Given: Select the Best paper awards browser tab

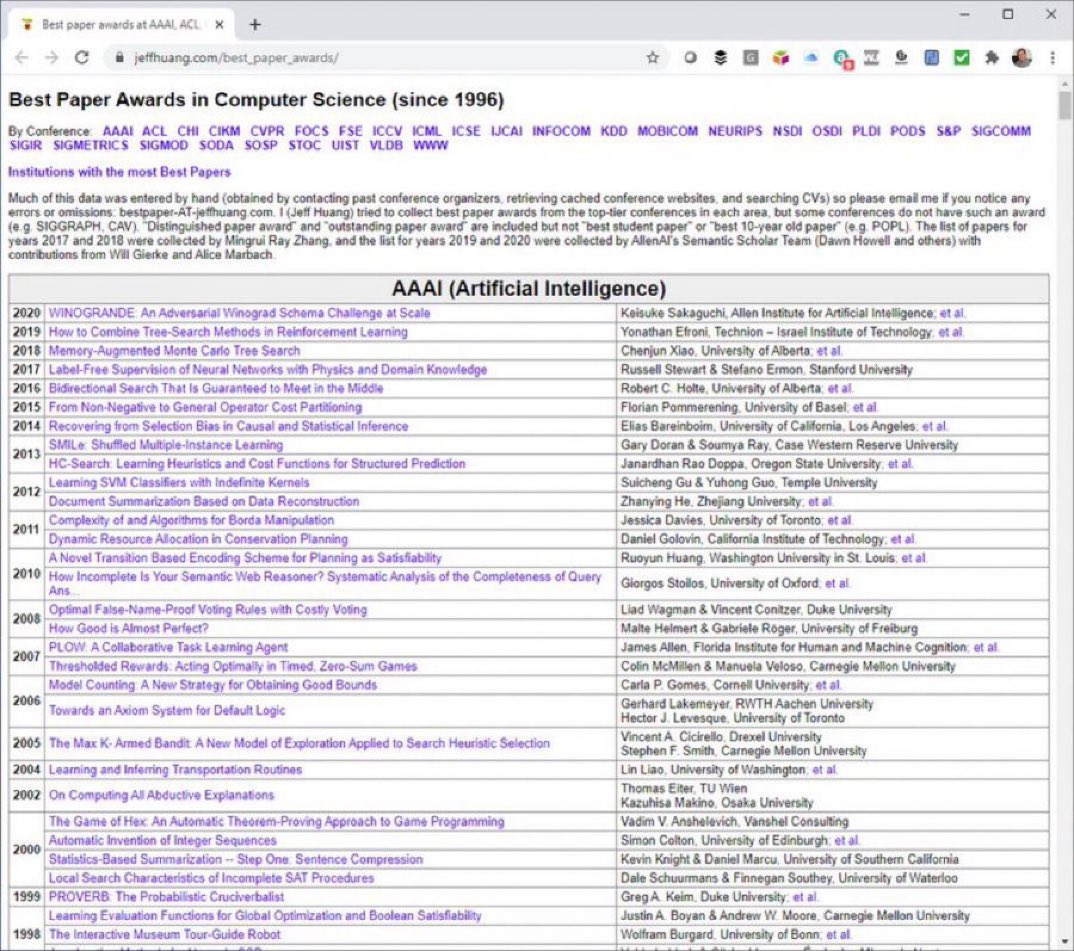Looking at the screenshot, I should click(x=121, y=25).
